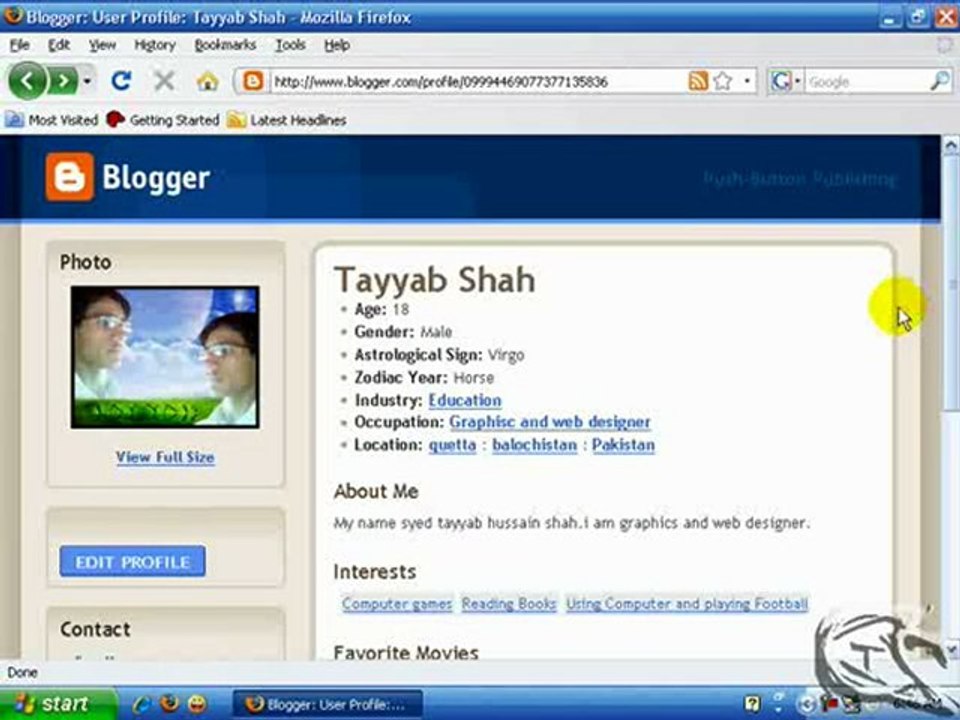960x720 pixels.
Task: Click the orange Blogger logo icon
Action: [70, 177]
